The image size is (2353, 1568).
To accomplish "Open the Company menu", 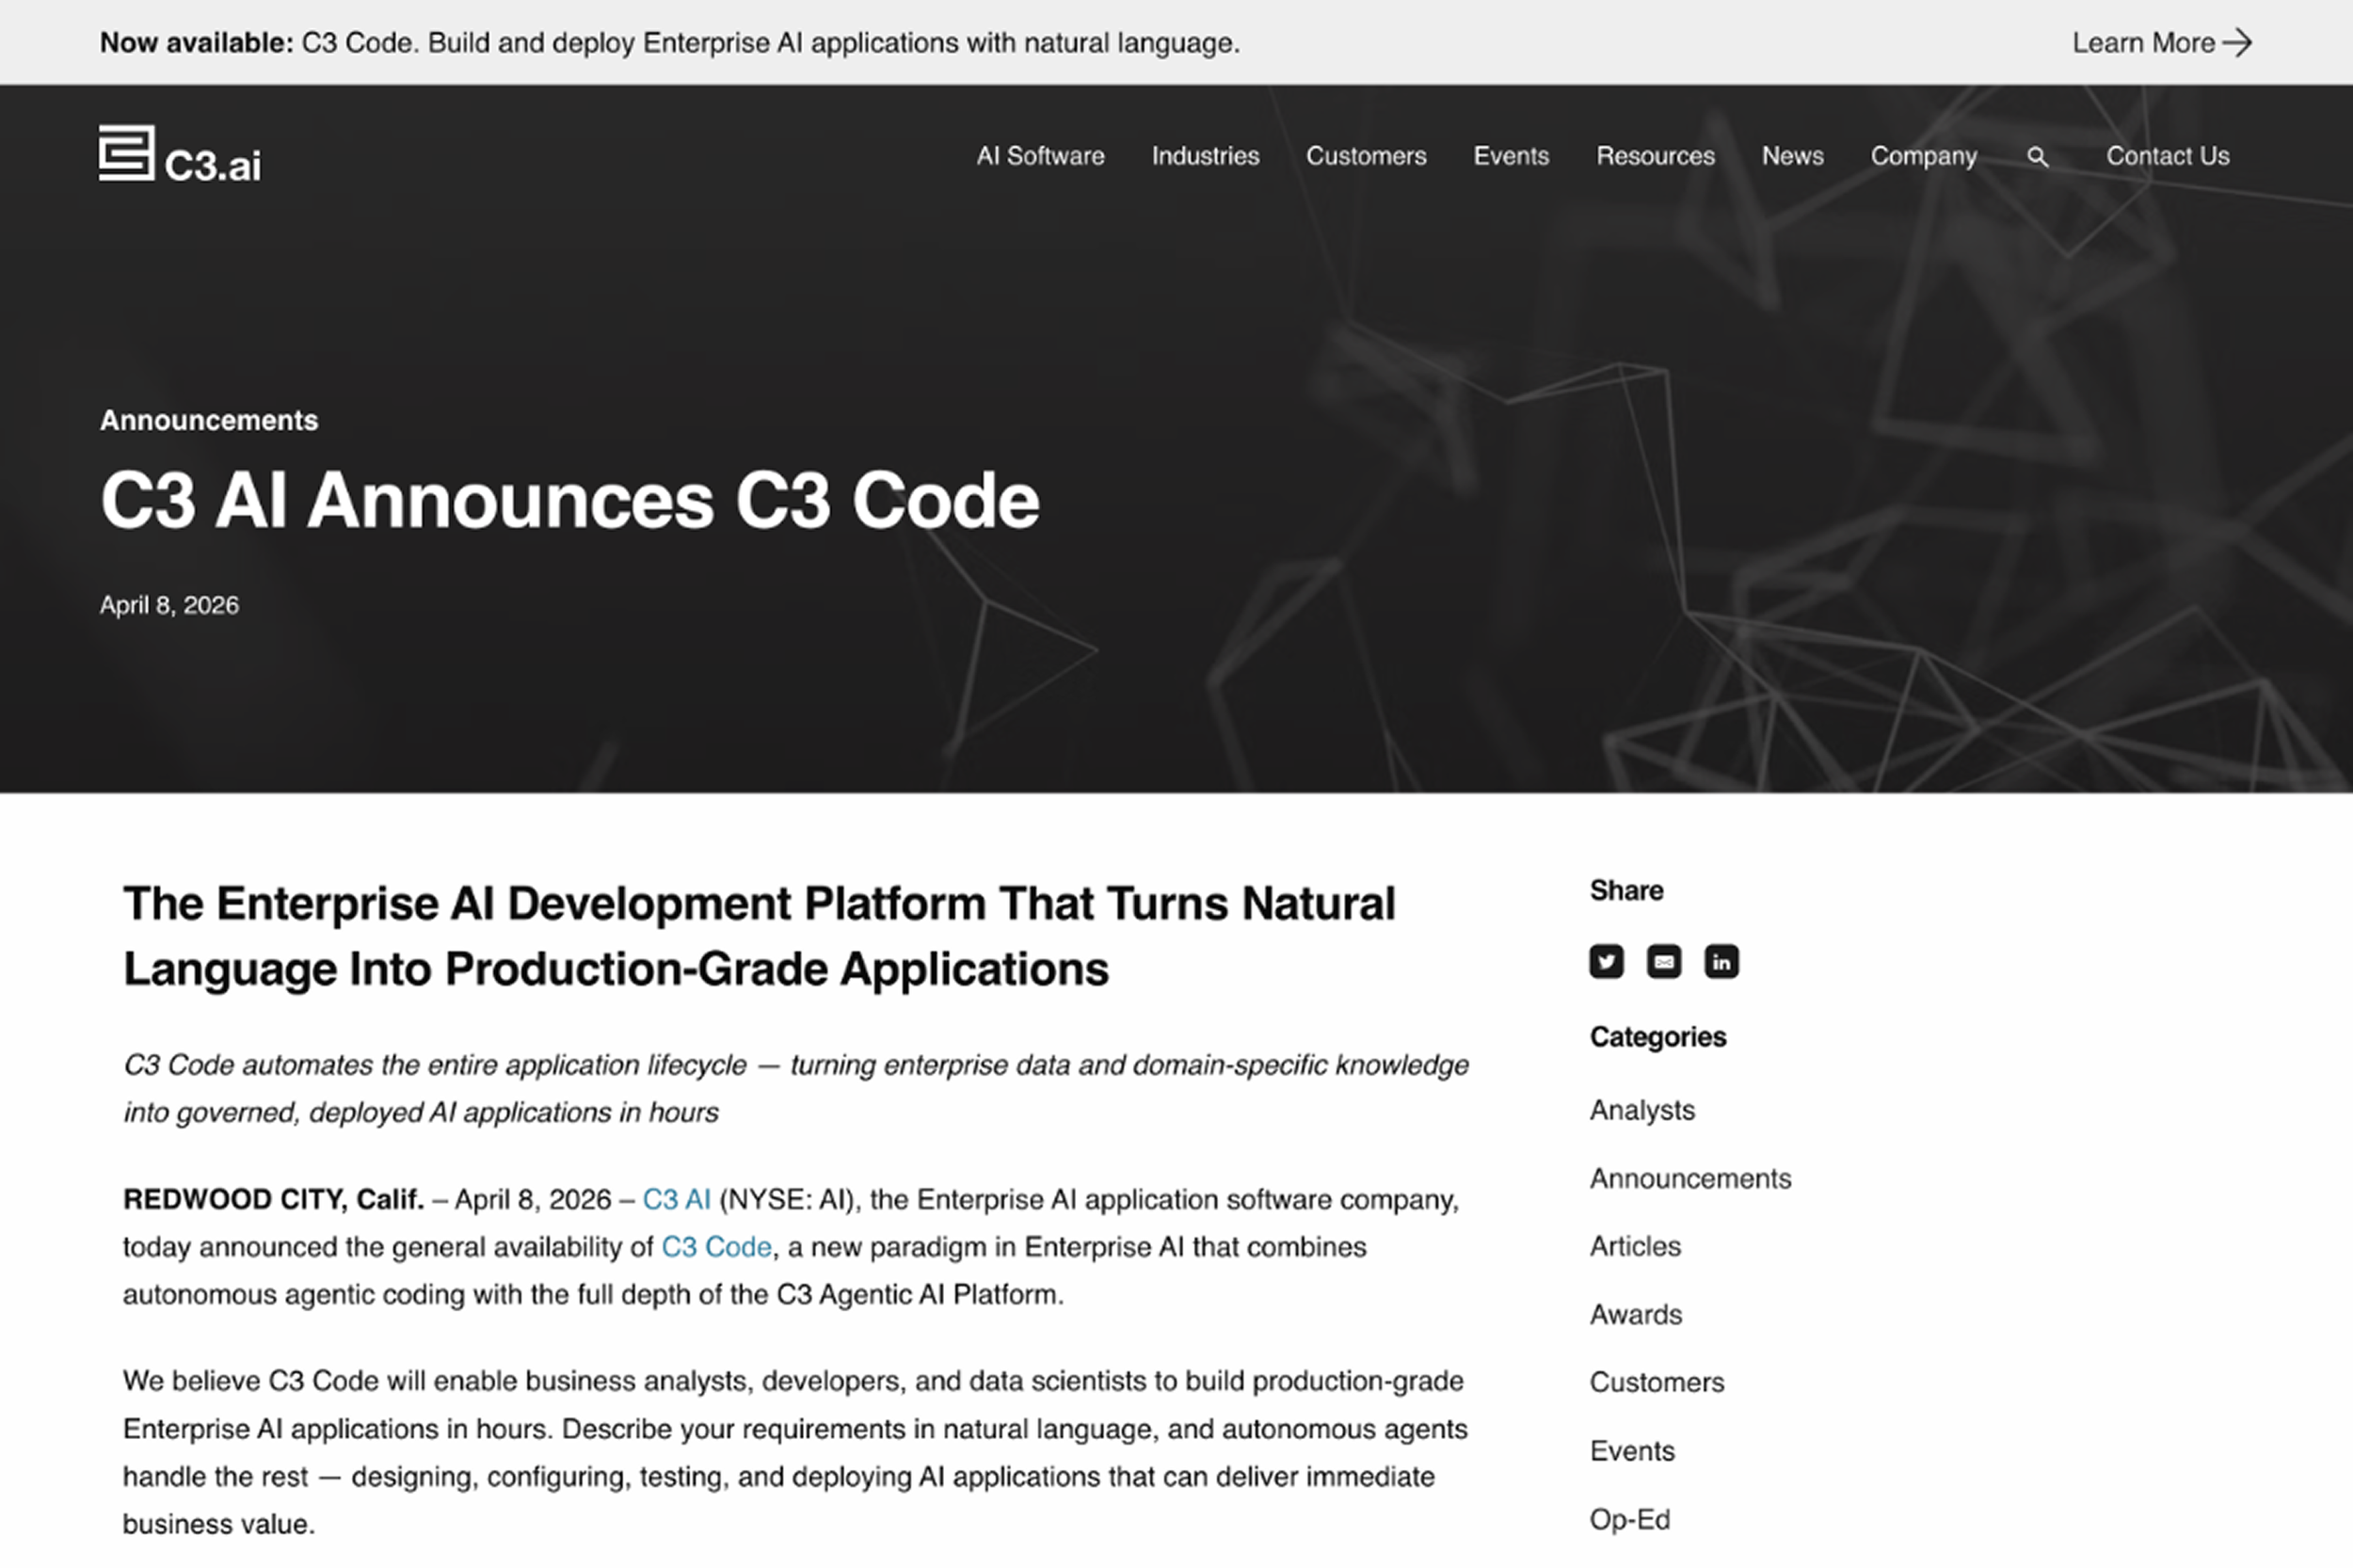I will click(1923, 157).
